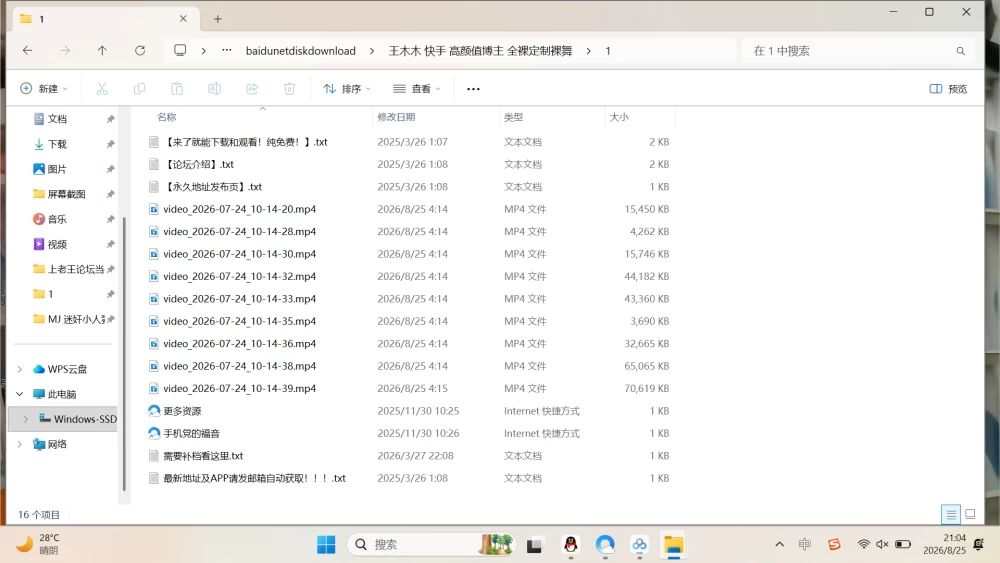Collapse the 此电脑 tree node
1000x563 pixels.
pyautogui.click(x=20, y=394)
